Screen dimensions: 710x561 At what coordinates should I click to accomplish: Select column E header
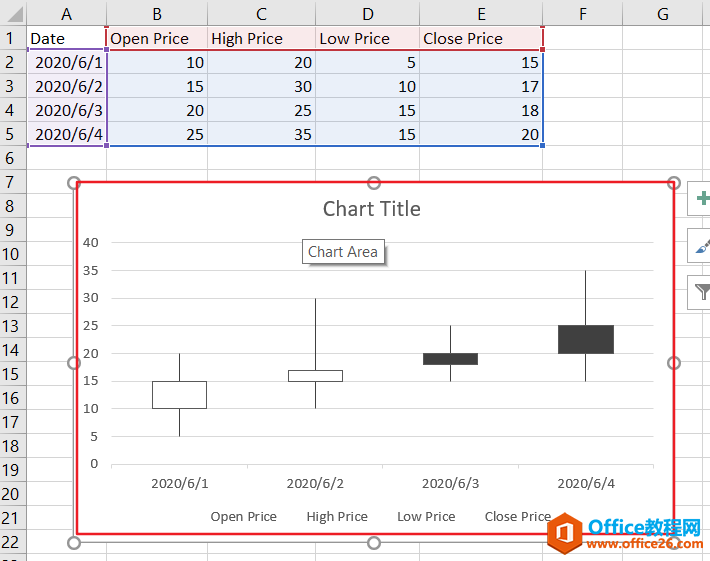[481, 14]
